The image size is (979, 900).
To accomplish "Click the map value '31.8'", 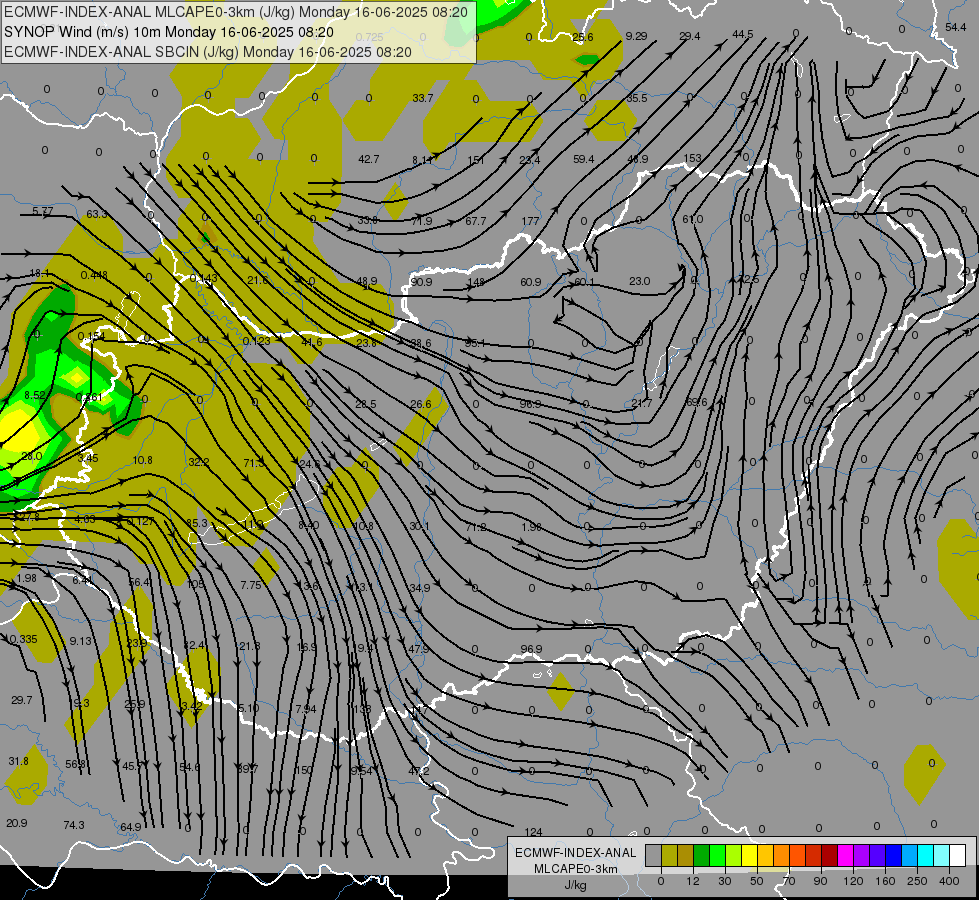I will 19,761.
